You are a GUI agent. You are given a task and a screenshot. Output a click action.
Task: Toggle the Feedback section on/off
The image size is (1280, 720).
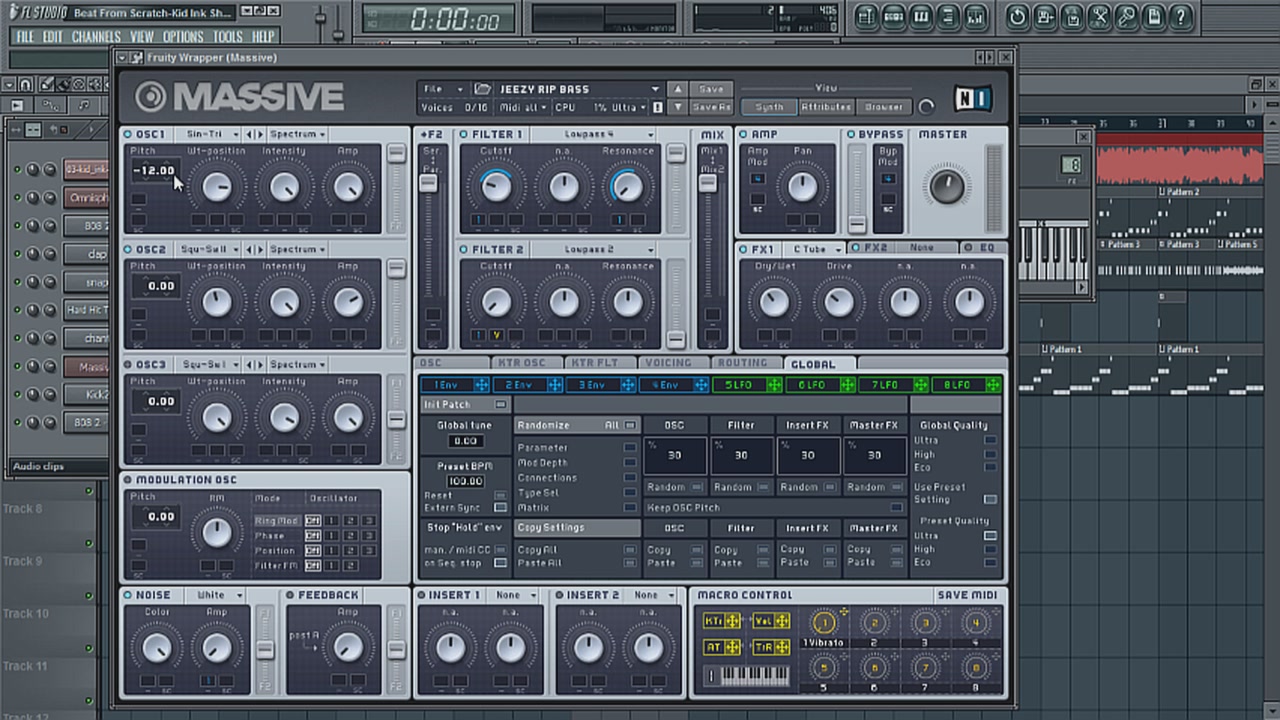[291, 595]
